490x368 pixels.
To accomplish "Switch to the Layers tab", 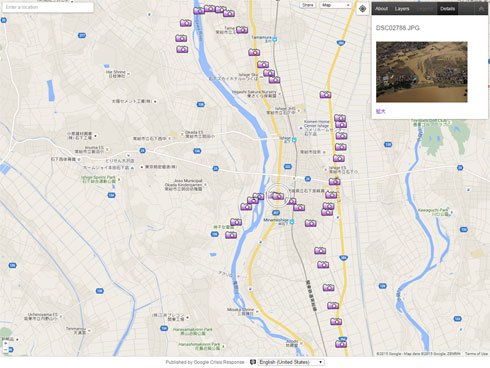I will point(402,9).
